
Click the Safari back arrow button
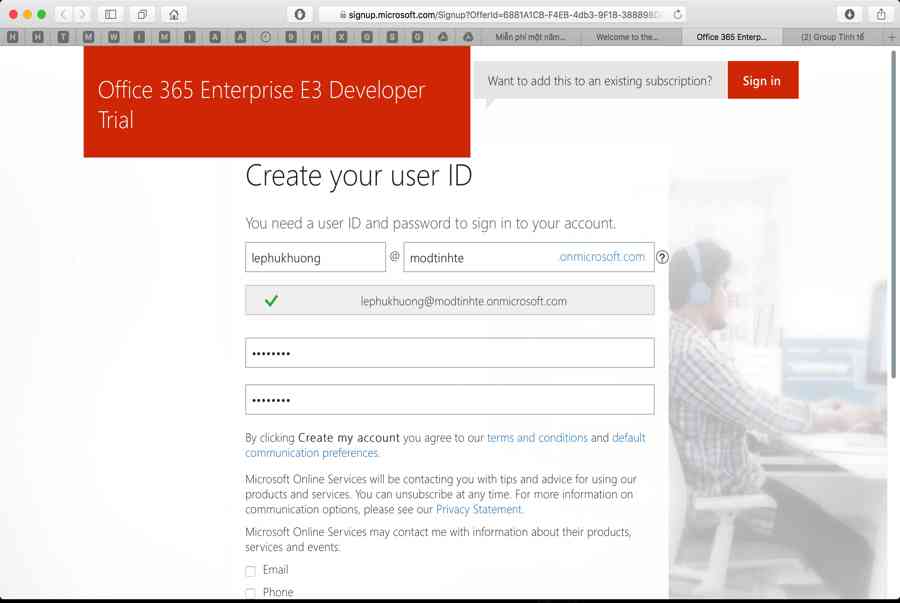click(x=64, y=15)
